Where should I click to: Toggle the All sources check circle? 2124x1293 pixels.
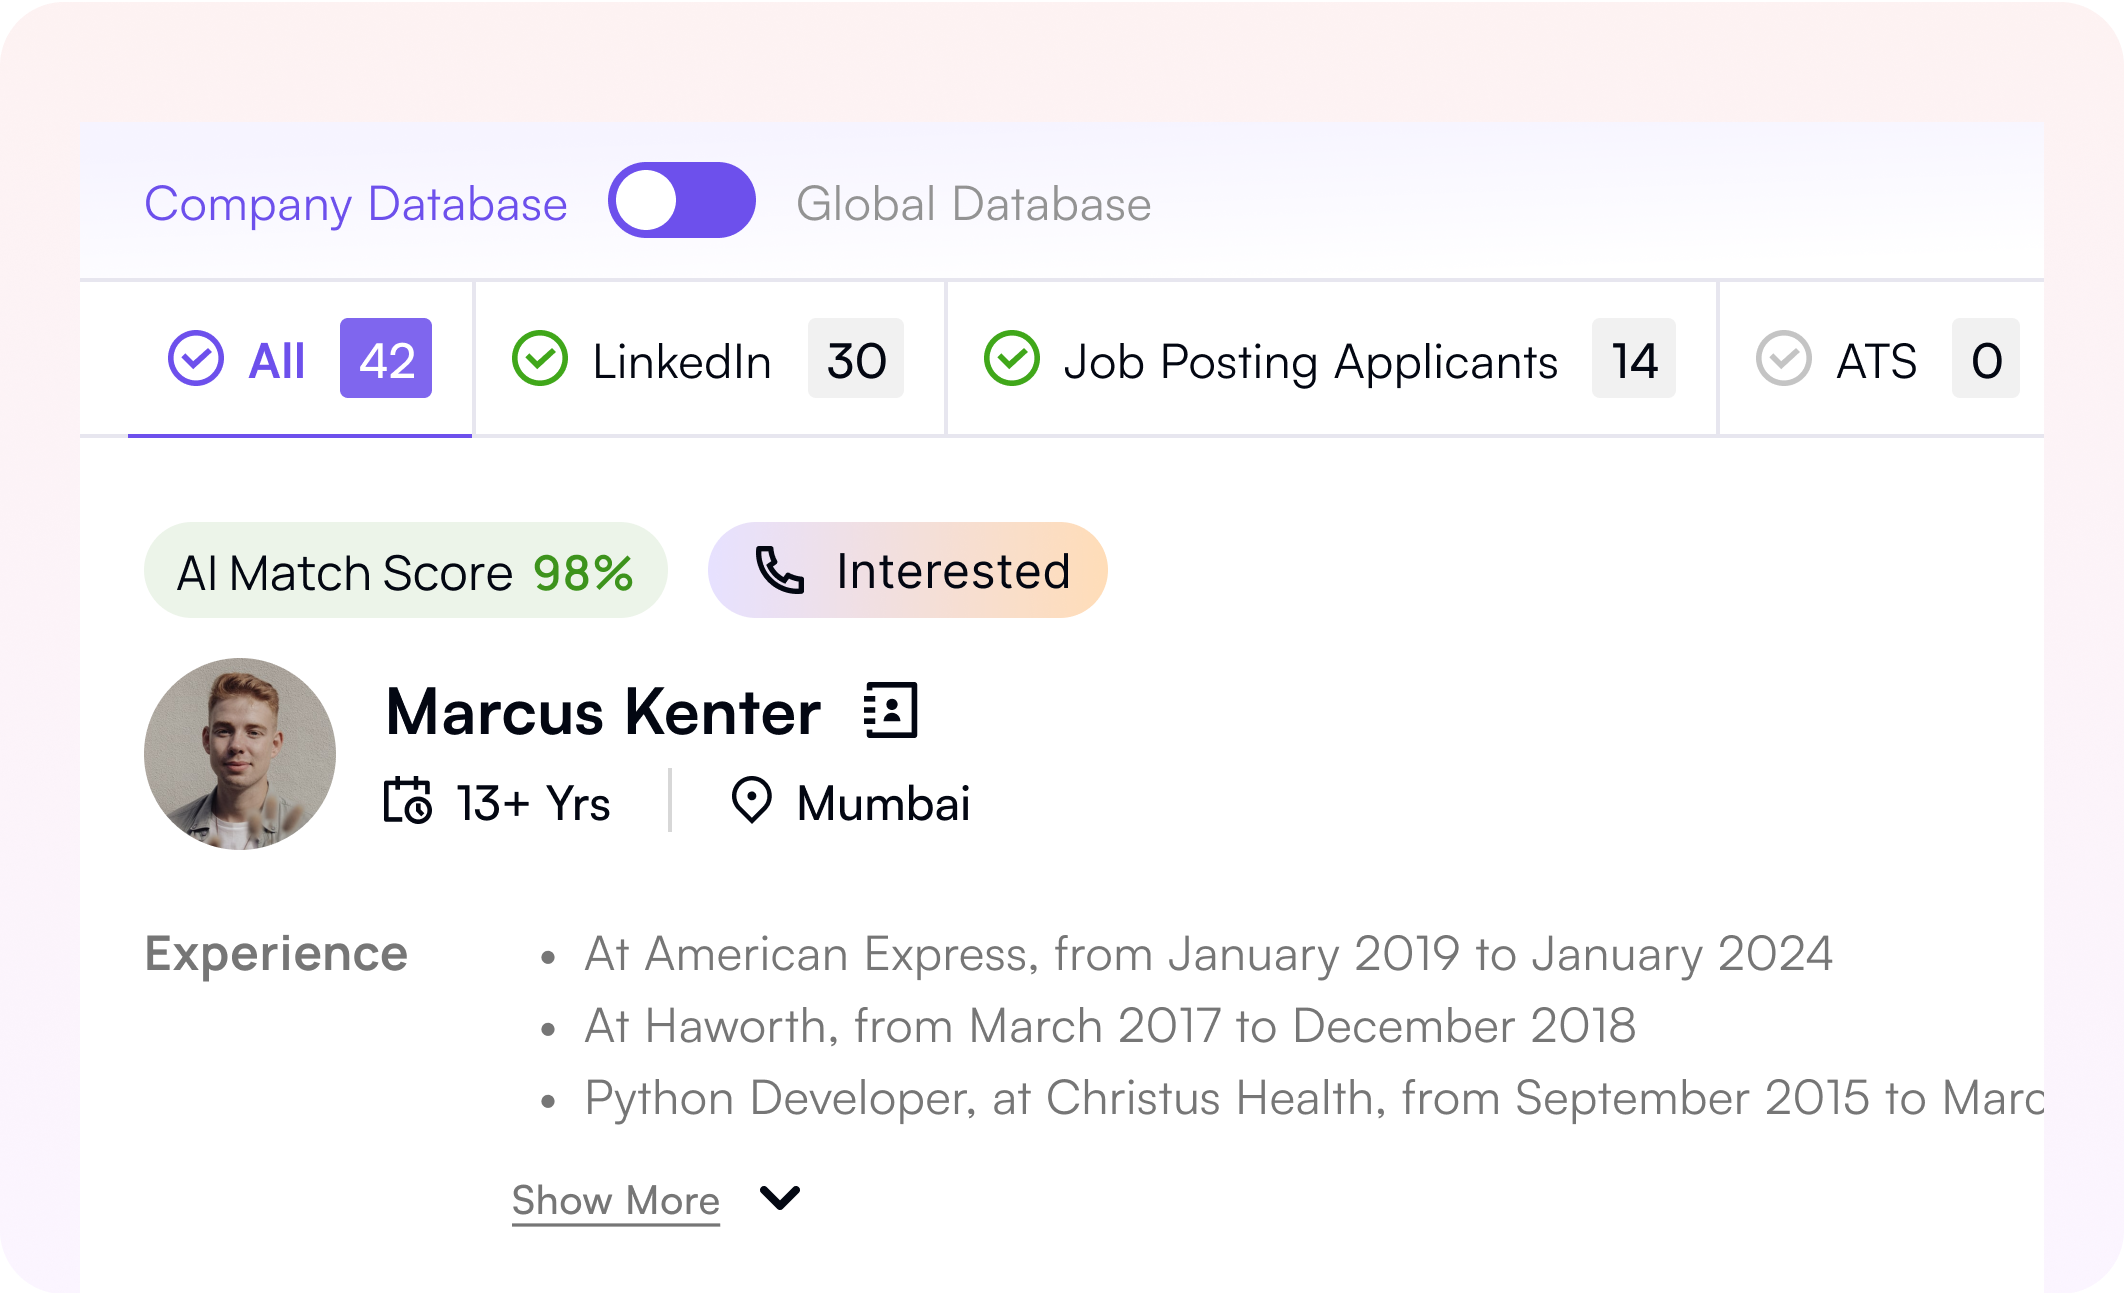[x=196, y=359]
